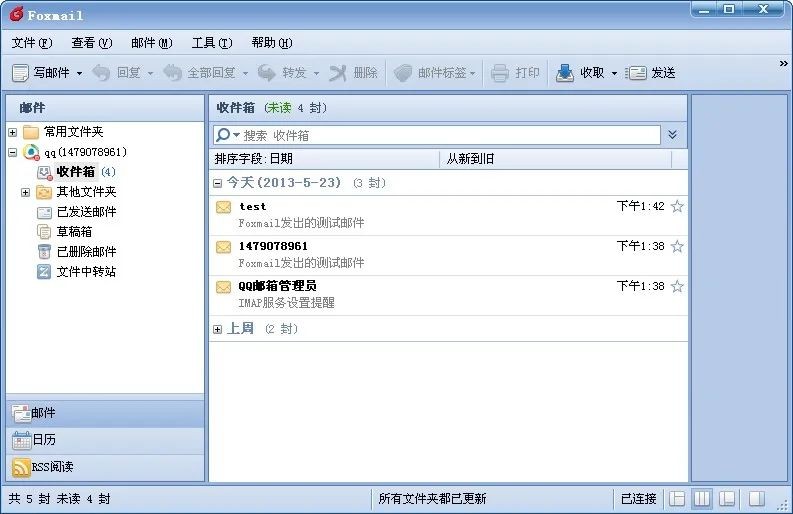Expand the 上周 email group

pos(218,329)
